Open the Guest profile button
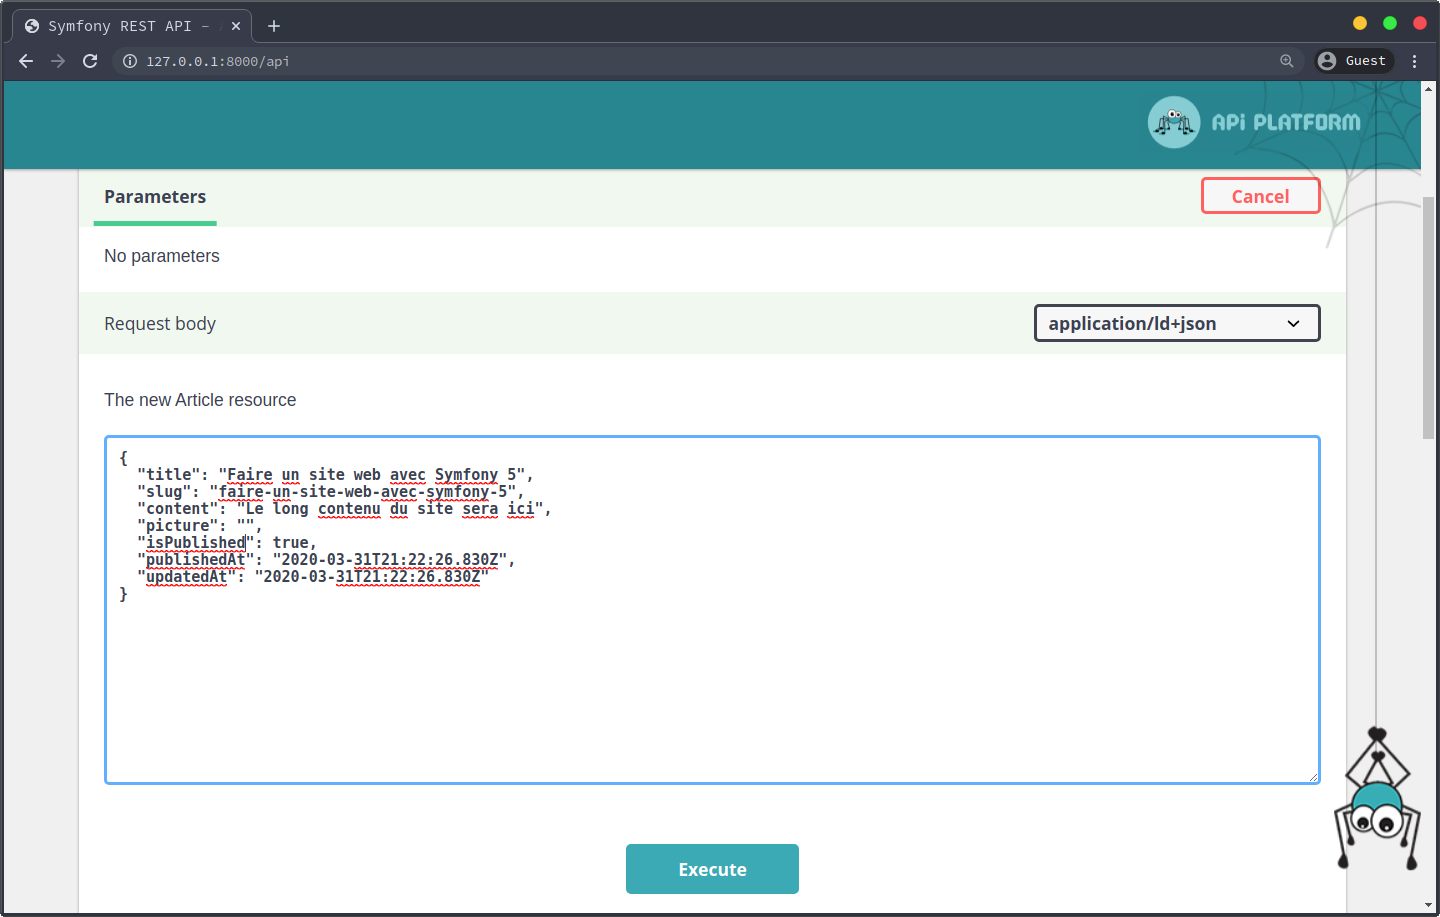This screenshot has height=917, width=1440. click(1354, 61)
